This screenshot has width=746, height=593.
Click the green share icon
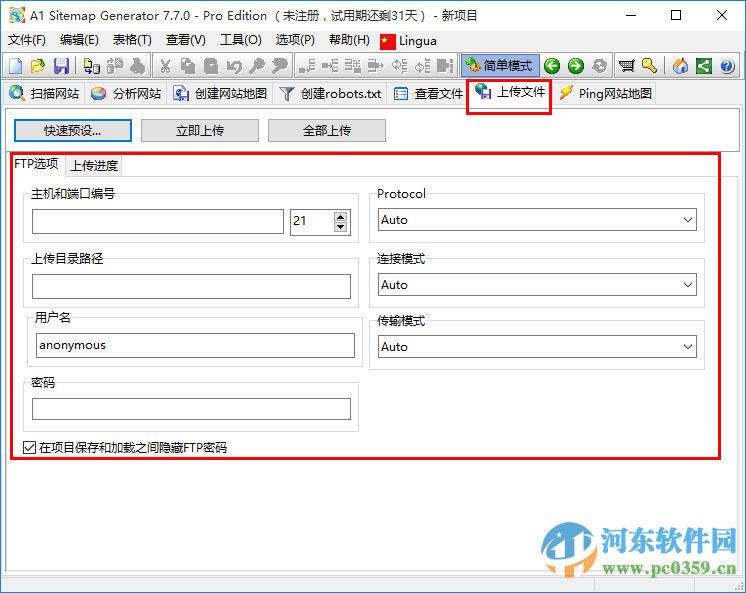point(704,66)
